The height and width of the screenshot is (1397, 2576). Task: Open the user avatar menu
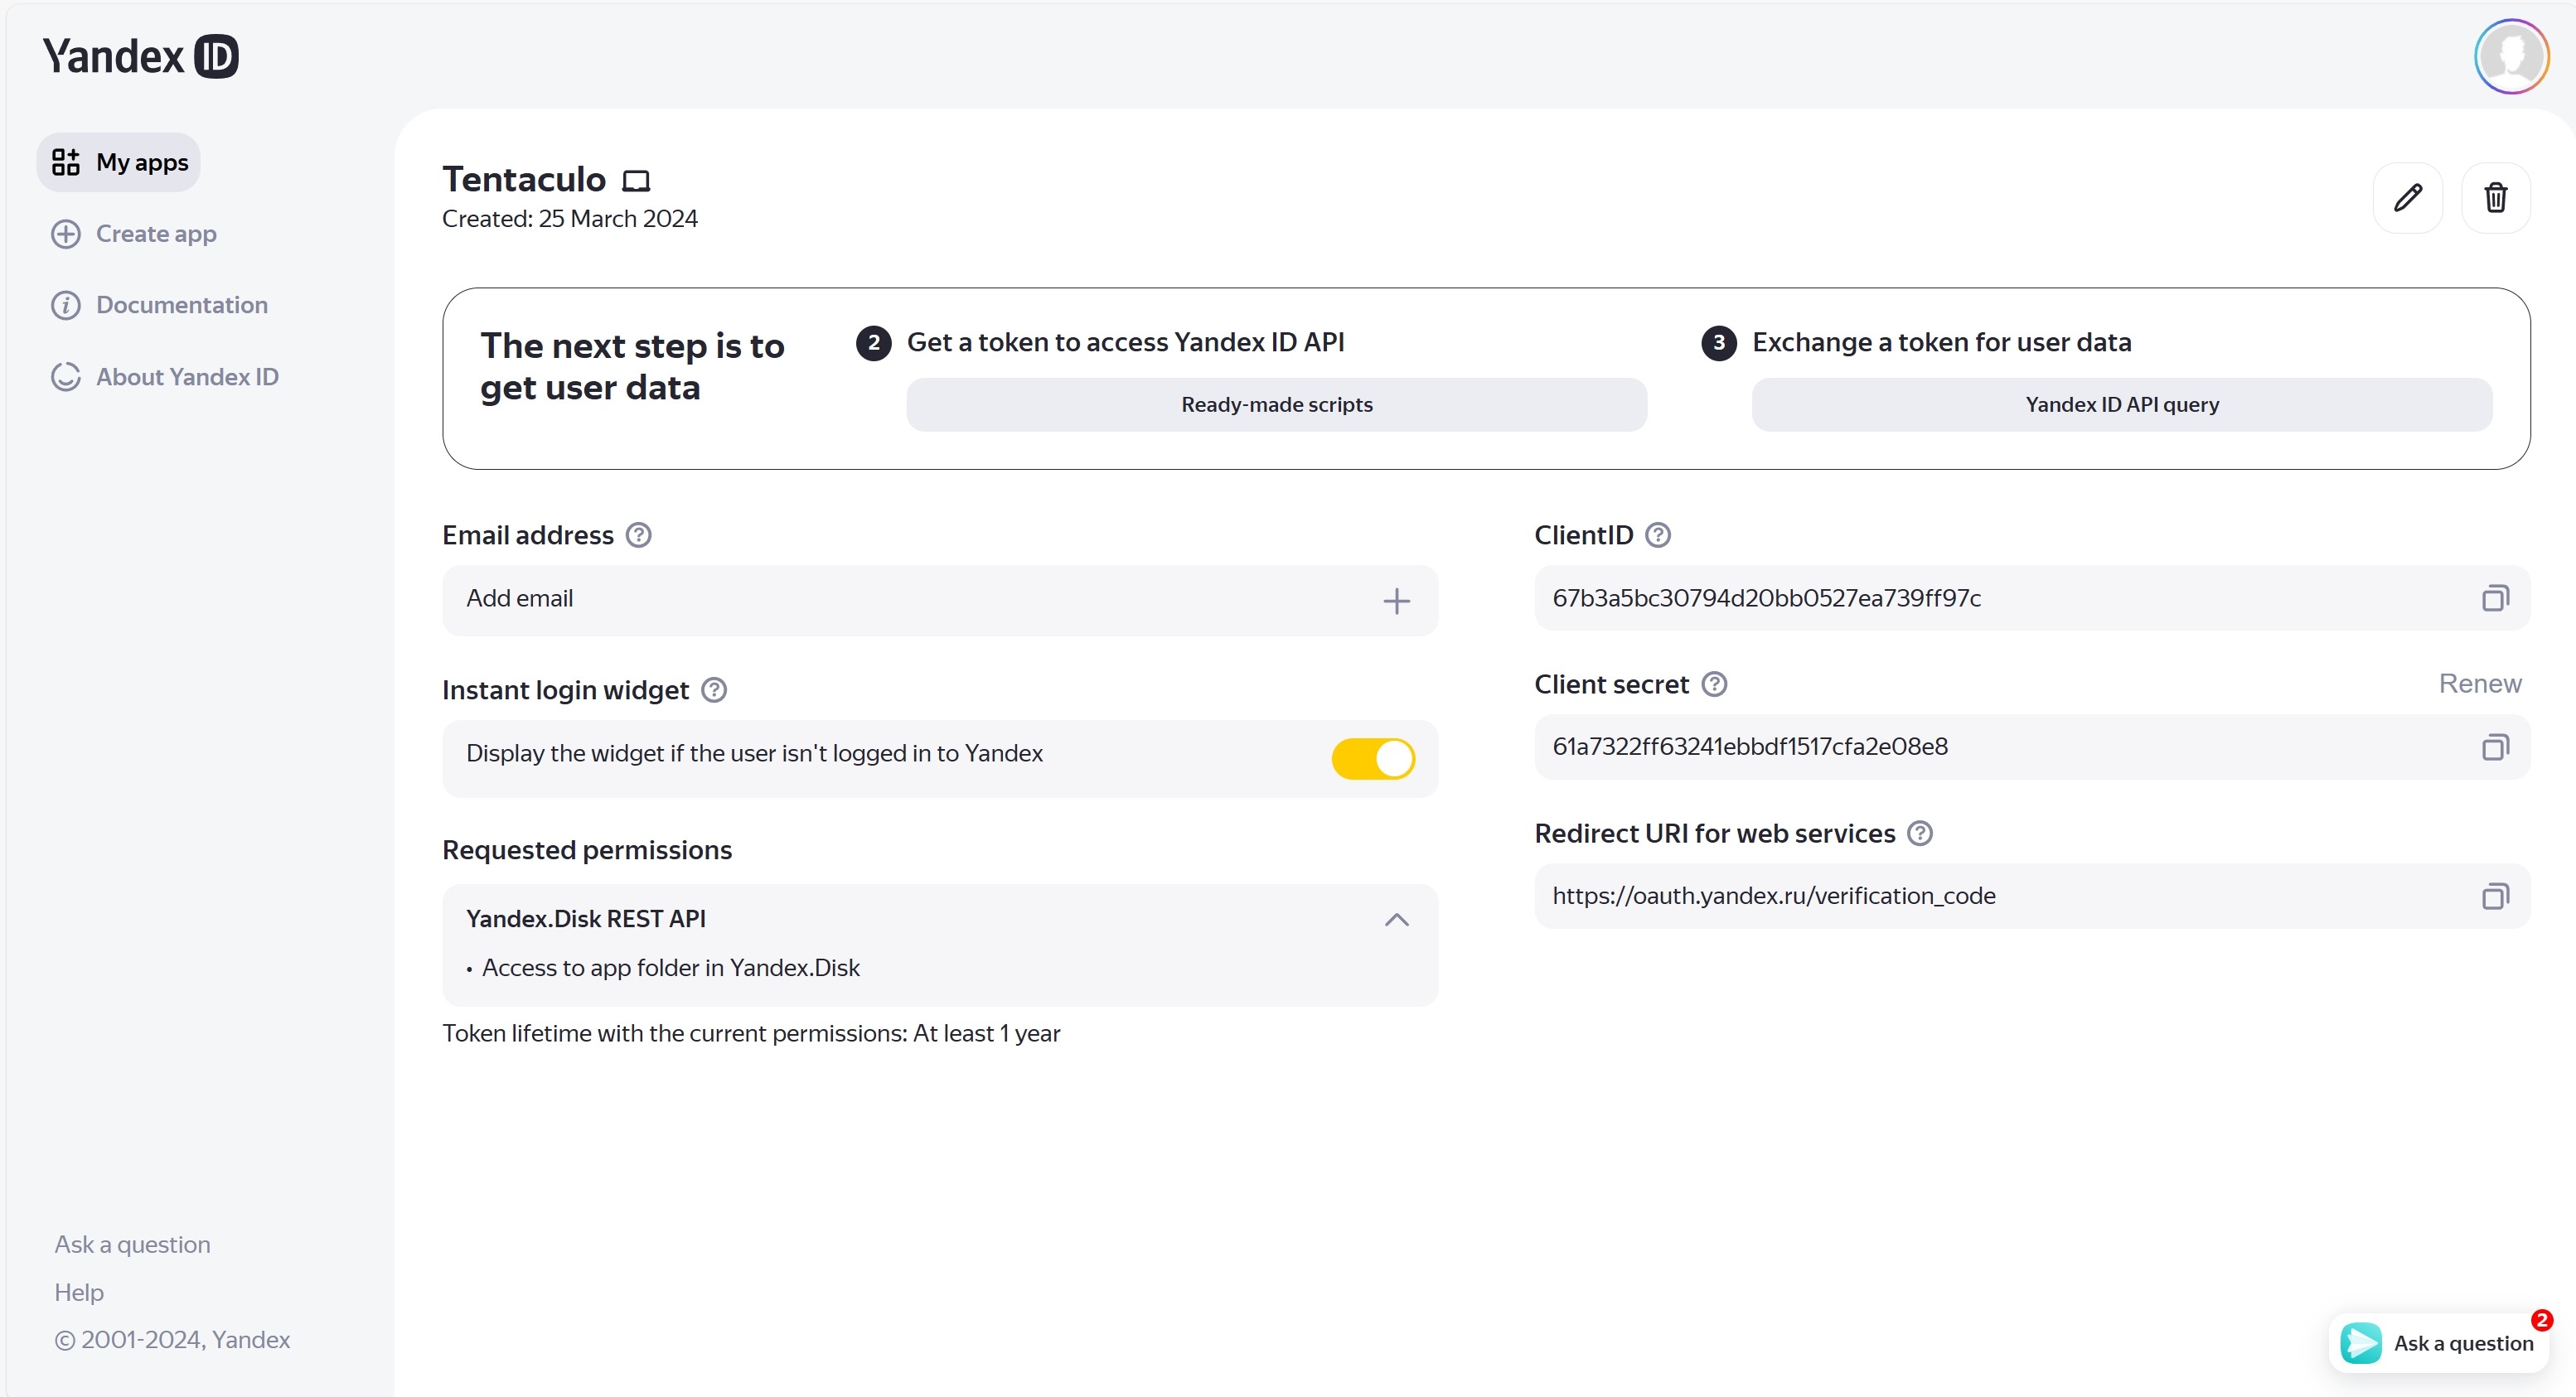pyautogui.click(x=2511, y=56)
